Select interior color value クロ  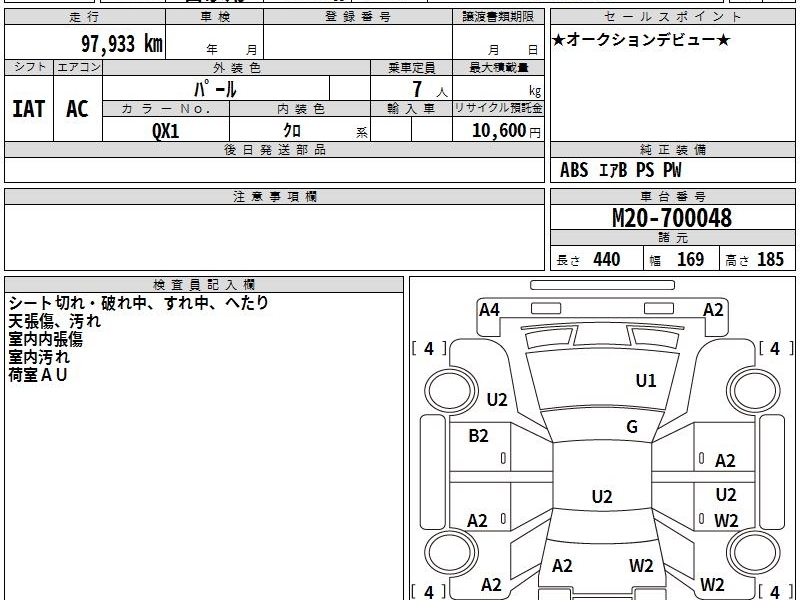(x=292, y=130)
